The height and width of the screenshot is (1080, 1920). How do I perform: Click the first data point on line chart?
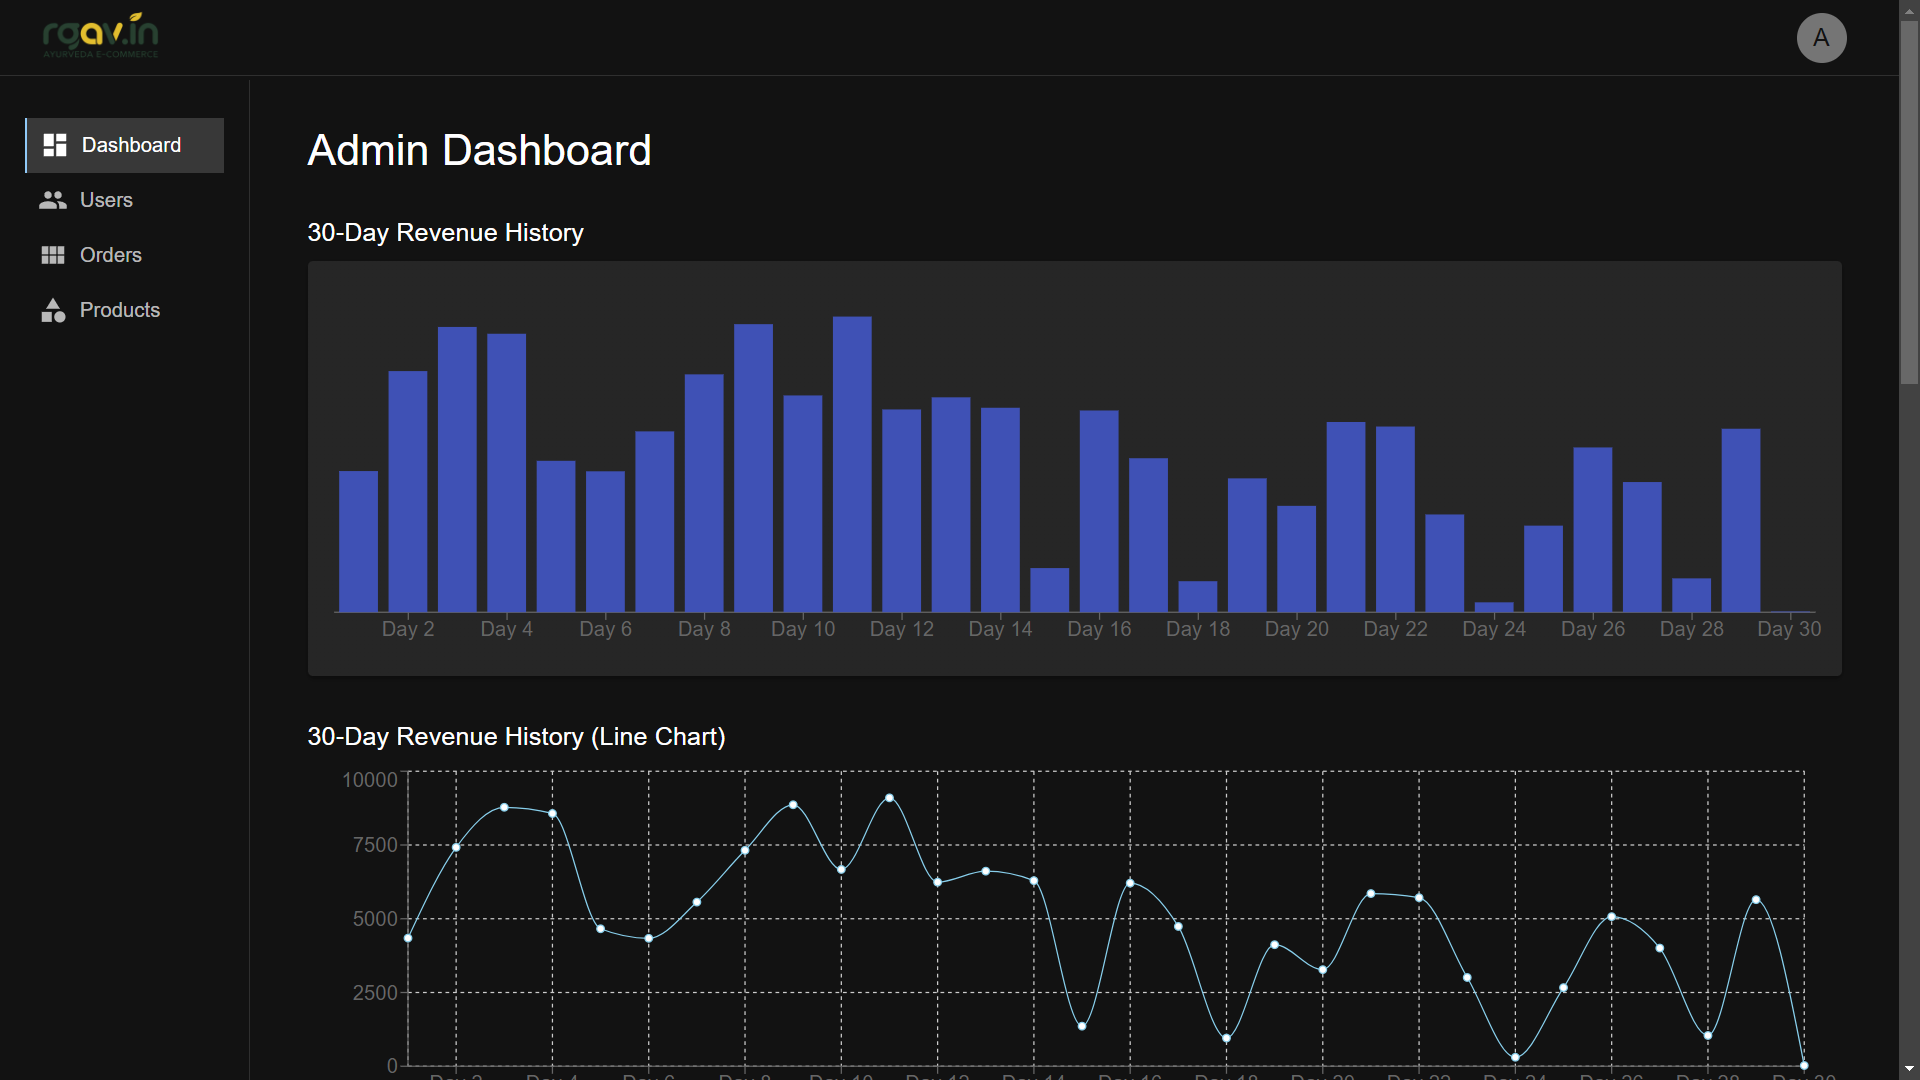click(408, 938)
